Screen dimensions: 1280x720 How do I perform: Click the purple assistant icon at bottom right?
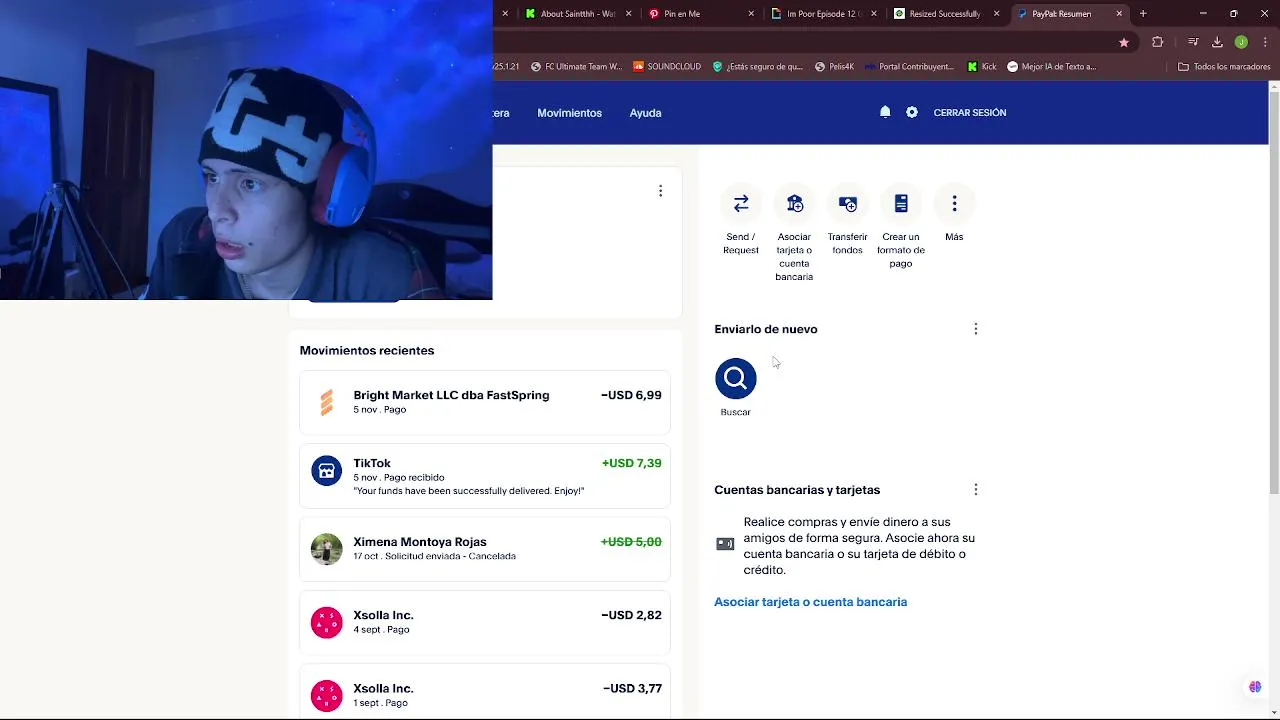[x=1255, y=687]
